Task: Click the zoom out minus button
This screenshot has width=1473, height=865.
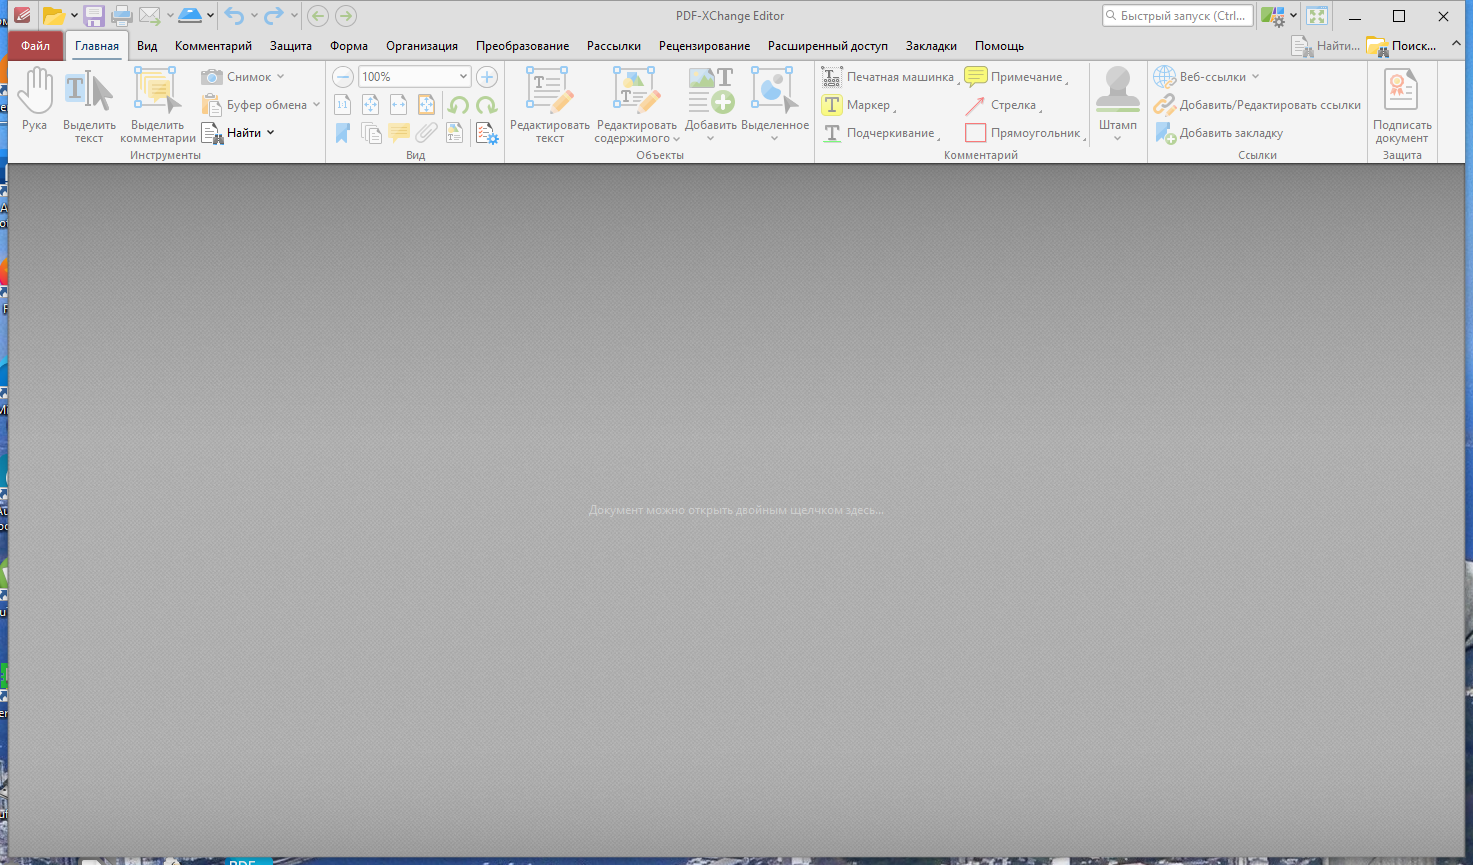Action: [x=343, y=77]
